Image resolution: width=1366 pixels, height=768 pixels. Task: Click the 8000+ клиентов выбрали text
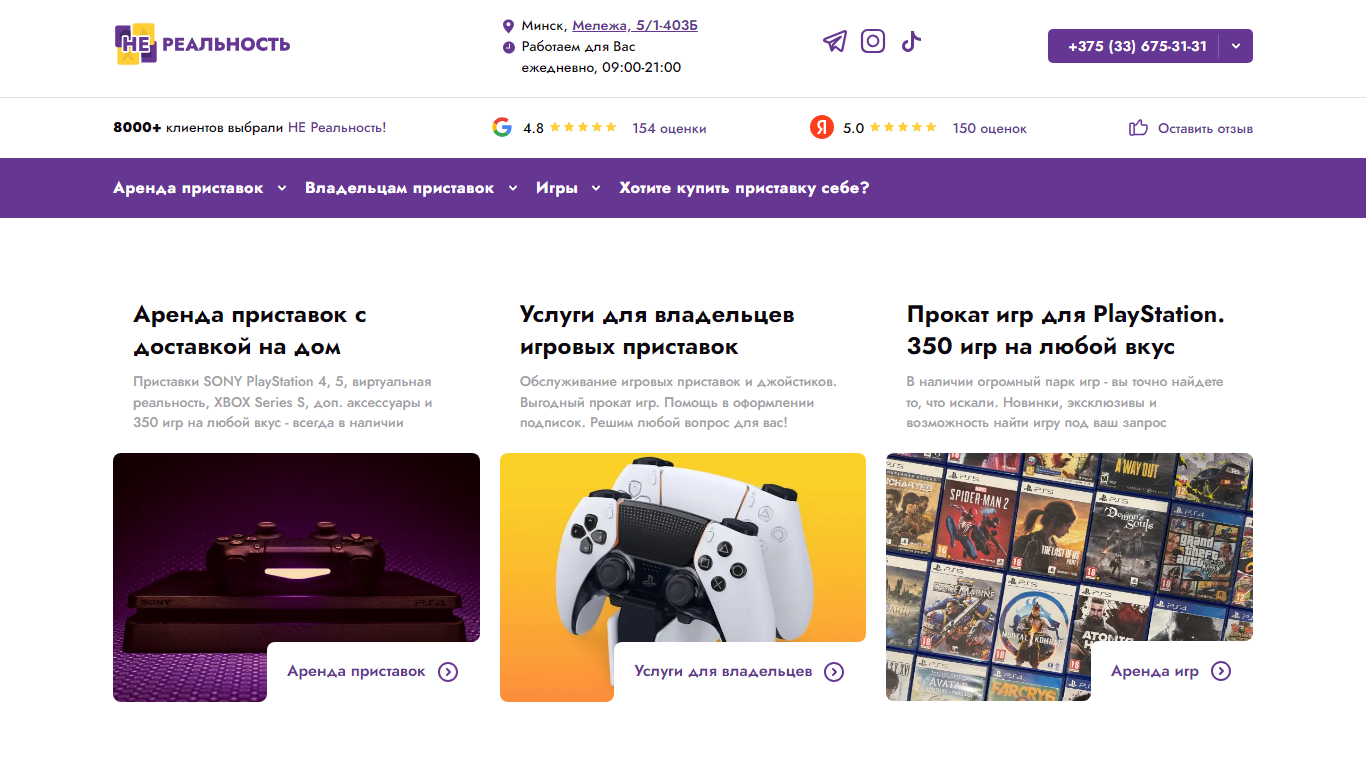coord(249,127)
